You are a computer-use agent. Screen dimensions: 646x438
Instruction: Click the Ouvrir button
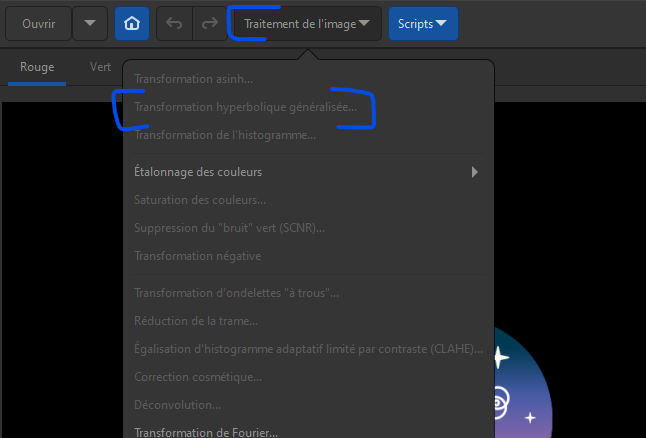[x=38, y=24]
